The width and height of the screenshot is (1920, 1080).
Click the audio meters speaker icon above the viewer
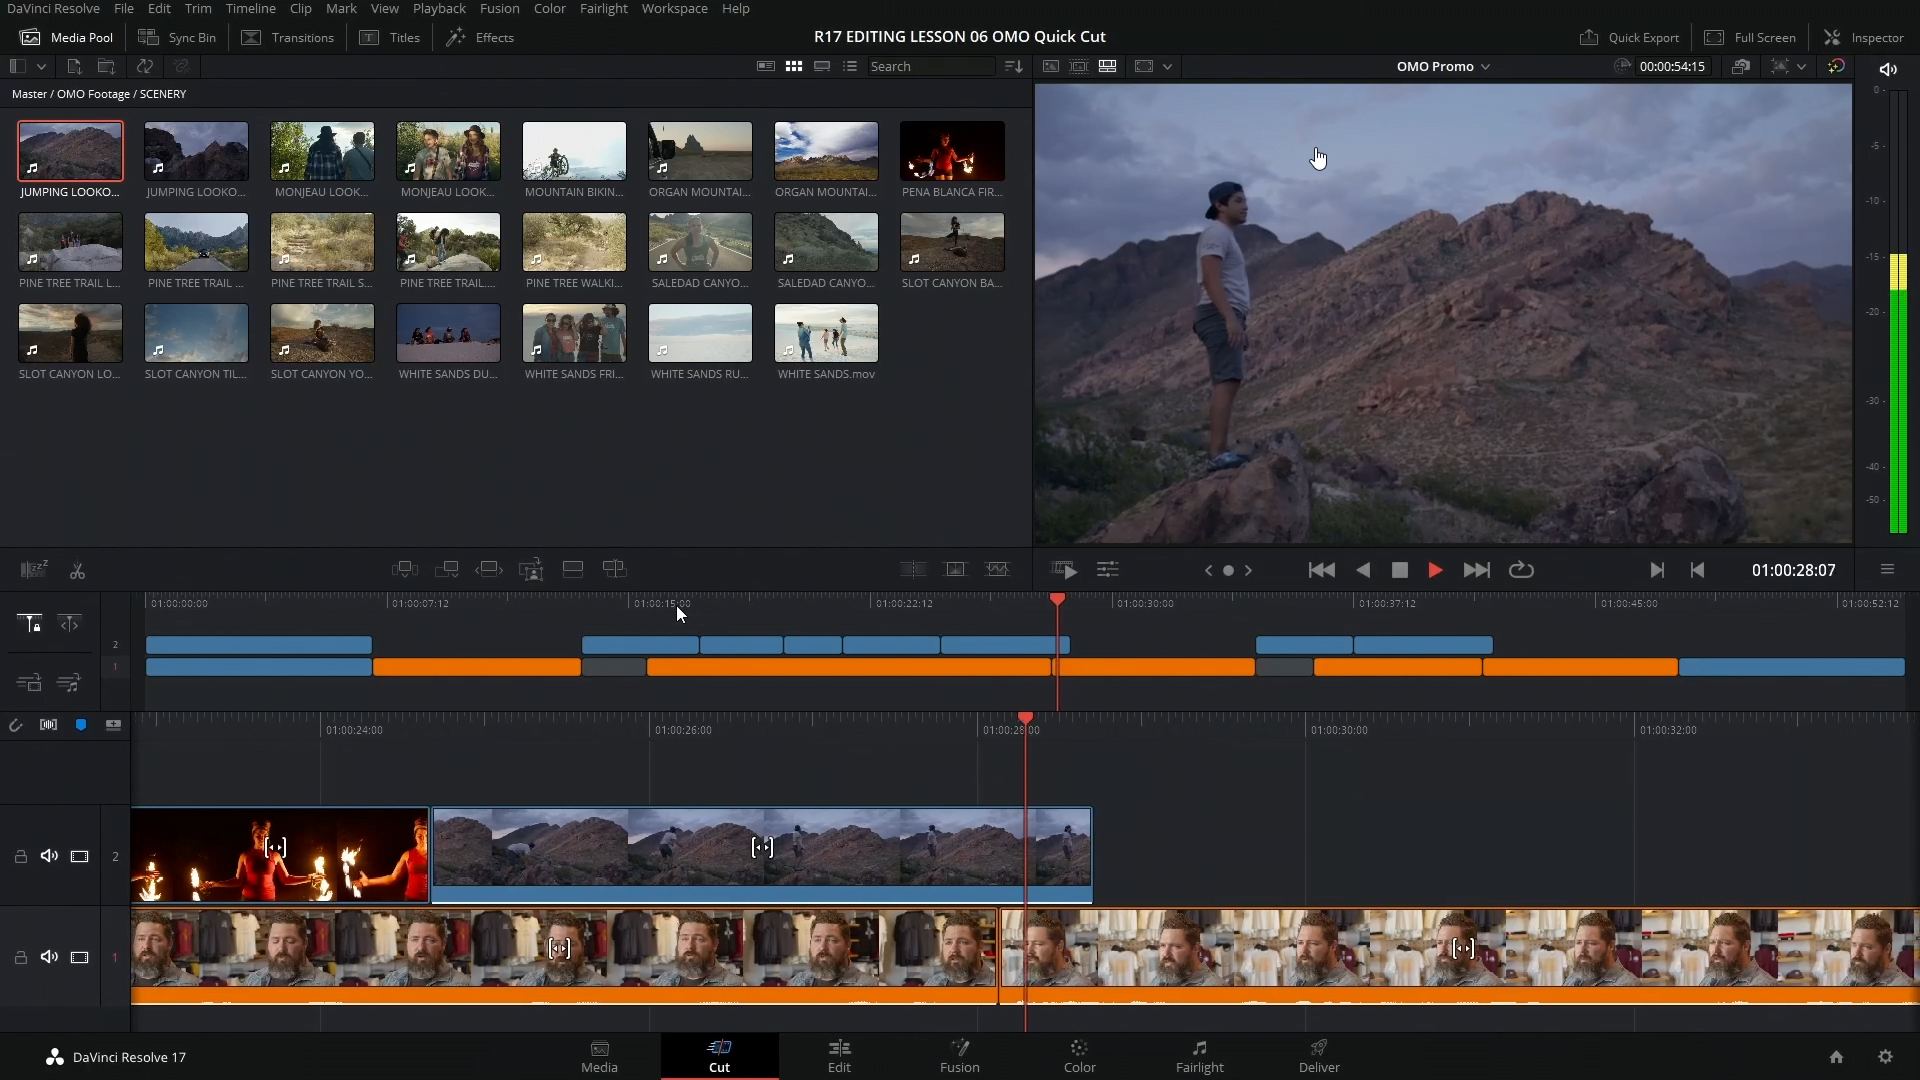(x=1888, y=69)
